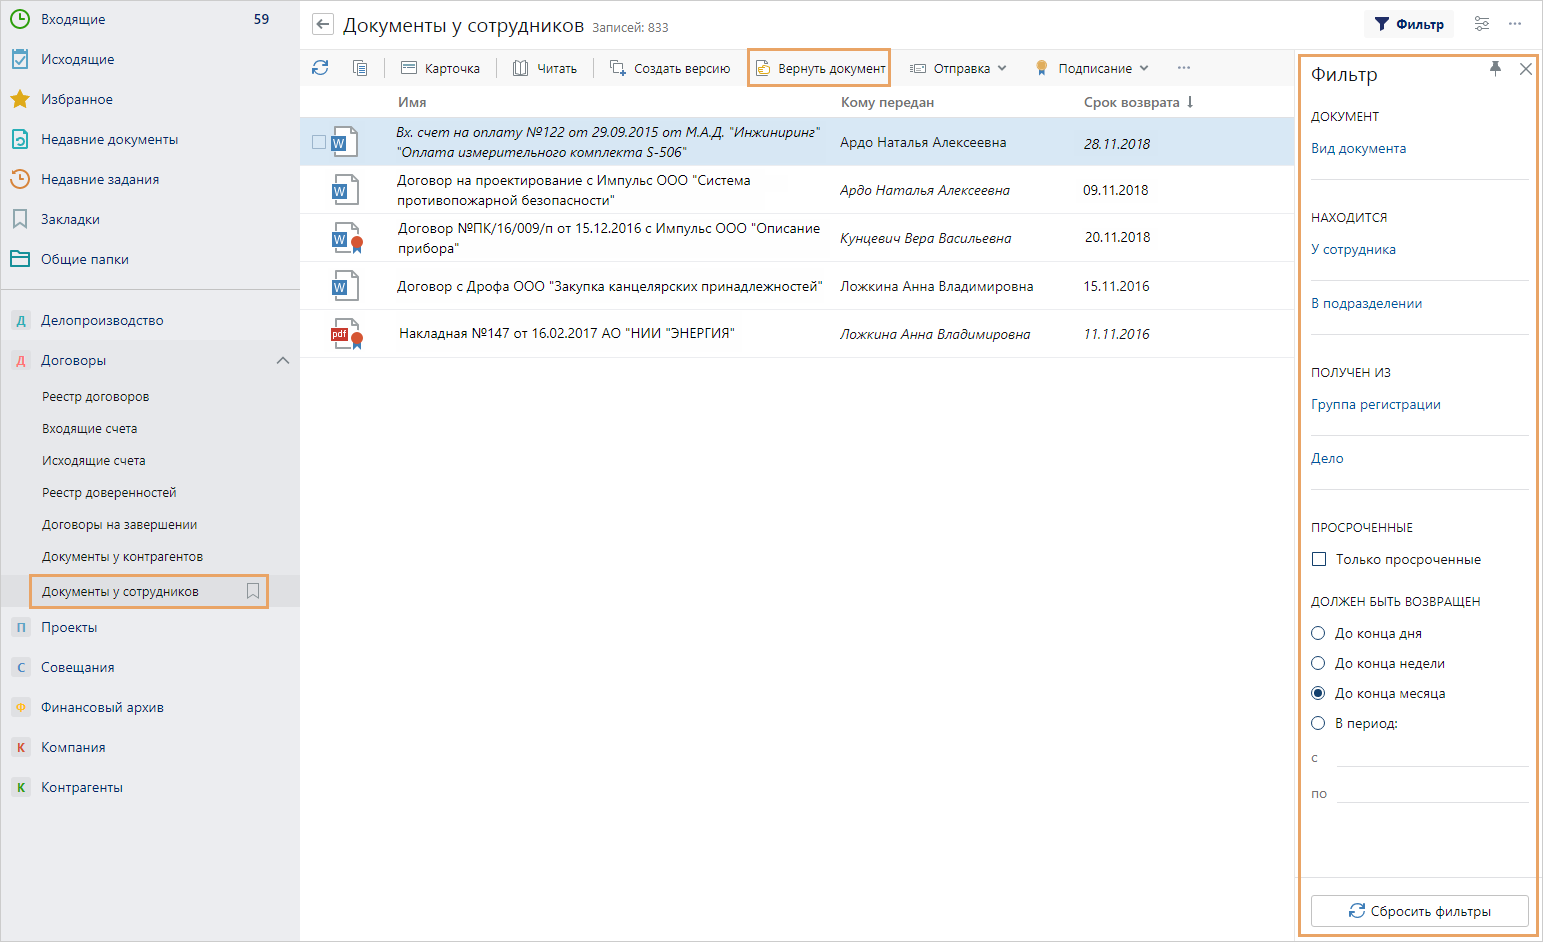
Task: Go to Реестр договоров
Action: pyautogui.click(x=95, y=396)
